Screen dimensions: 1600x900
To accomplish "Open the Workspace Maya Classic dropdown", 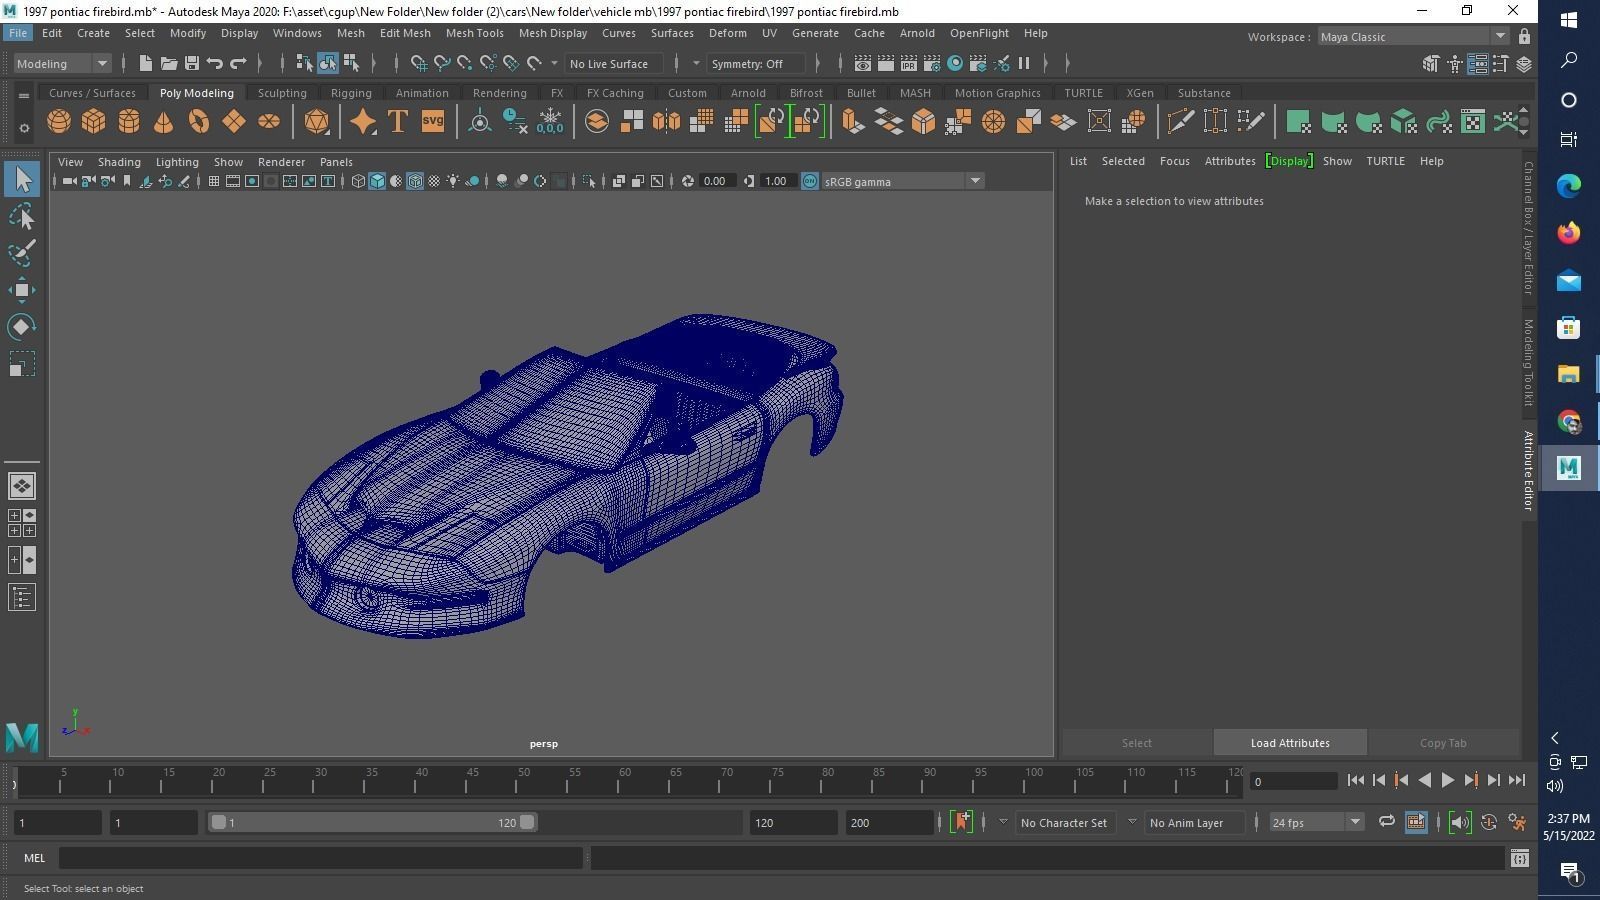I will click(x=1413, y=37).
